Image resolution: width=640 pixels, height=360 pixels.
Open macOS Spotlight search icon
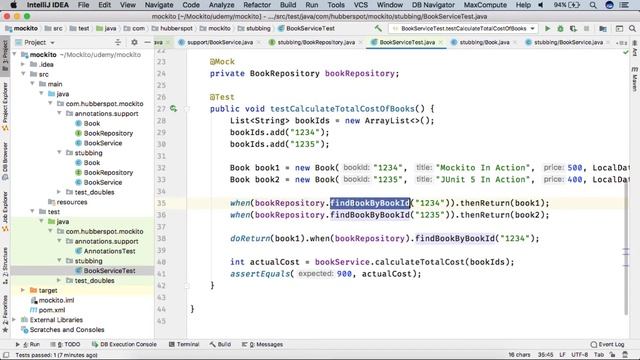tap(593, 5)
